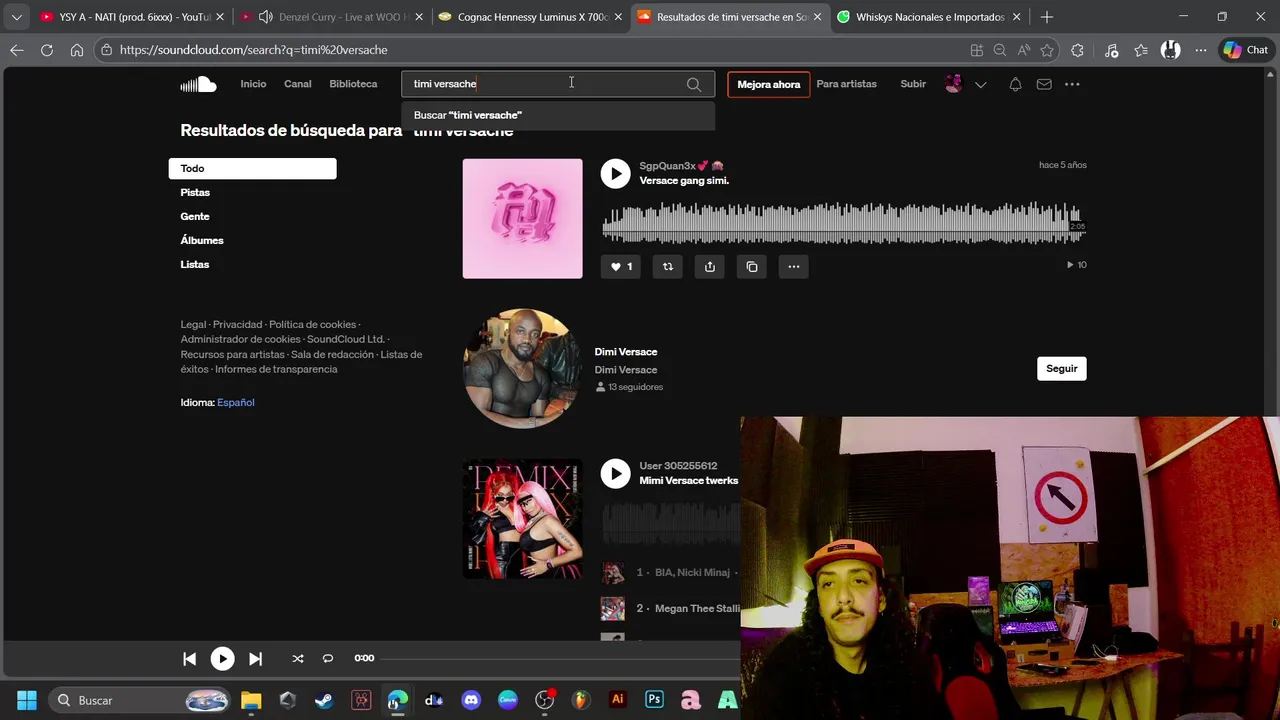This screenshot has width=1280, height=720.
Task: Switch to Cognac Hennessy Luminus tab
Action: click(531, 17)
